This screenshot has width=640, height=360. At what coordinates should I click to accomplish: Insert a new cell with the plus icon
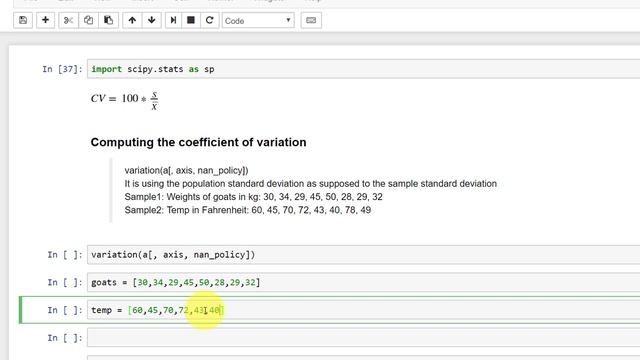45,20
